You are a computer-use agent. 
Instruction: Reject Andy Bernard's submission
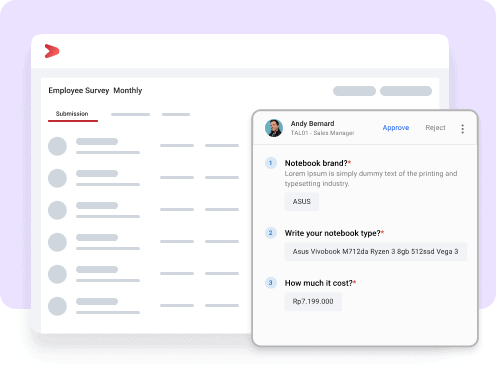(435, 128)
